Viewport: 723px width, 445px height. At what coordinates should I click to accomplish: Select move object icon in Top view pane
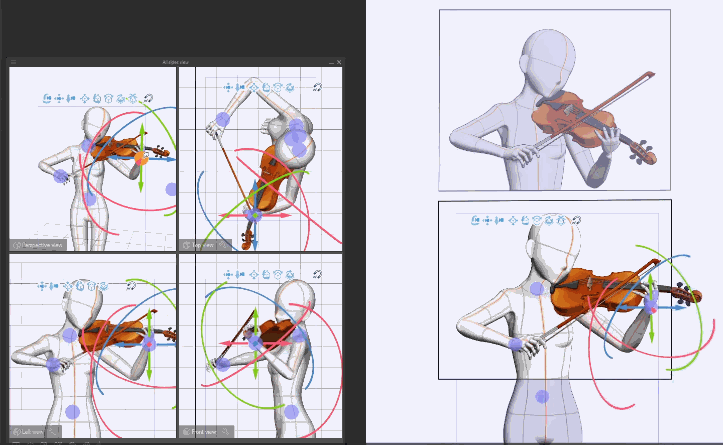(254, 87)
